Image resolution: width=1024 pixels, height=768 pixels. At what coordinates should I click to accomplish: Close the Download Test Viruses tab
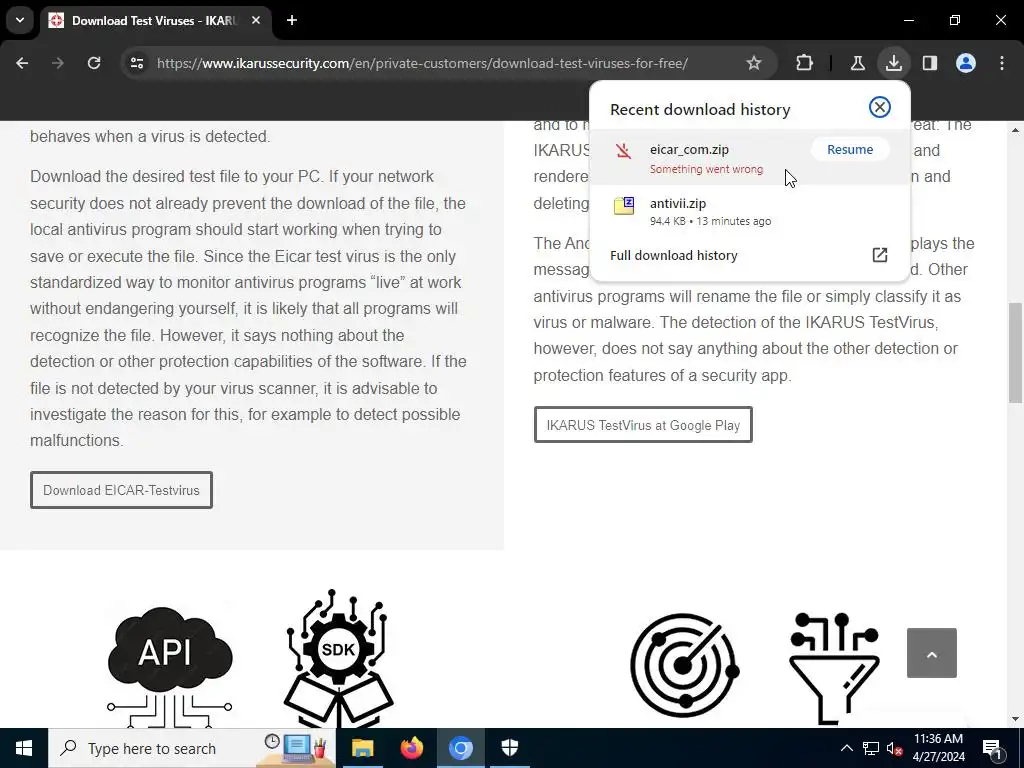(256, 20)
